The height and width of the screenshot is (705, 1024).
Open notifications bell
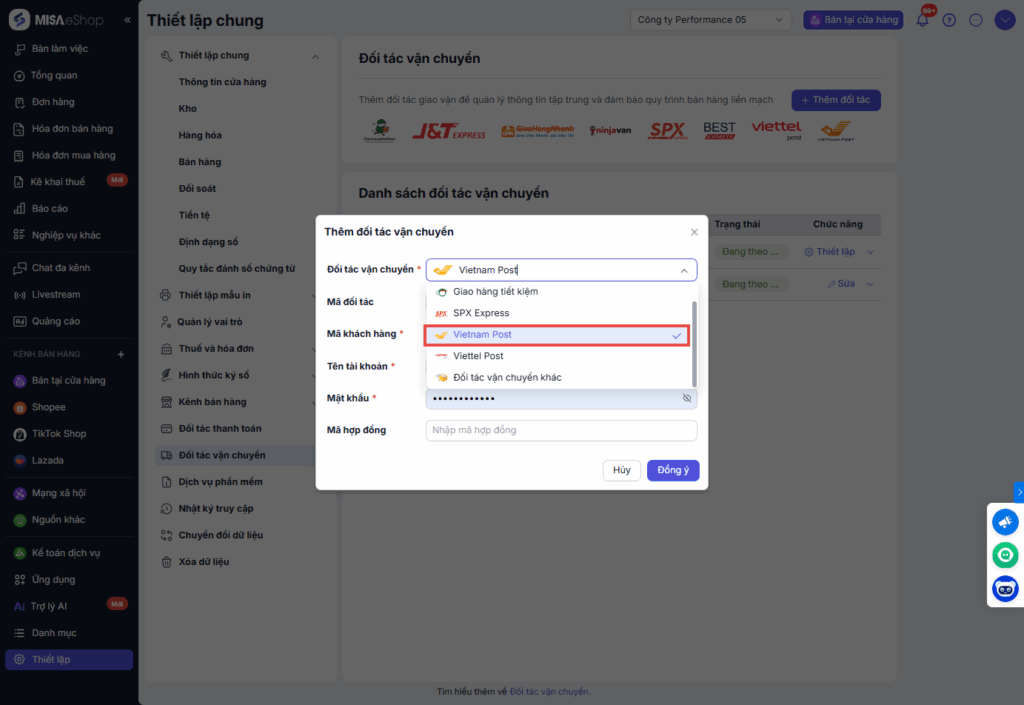pos(922,20)
